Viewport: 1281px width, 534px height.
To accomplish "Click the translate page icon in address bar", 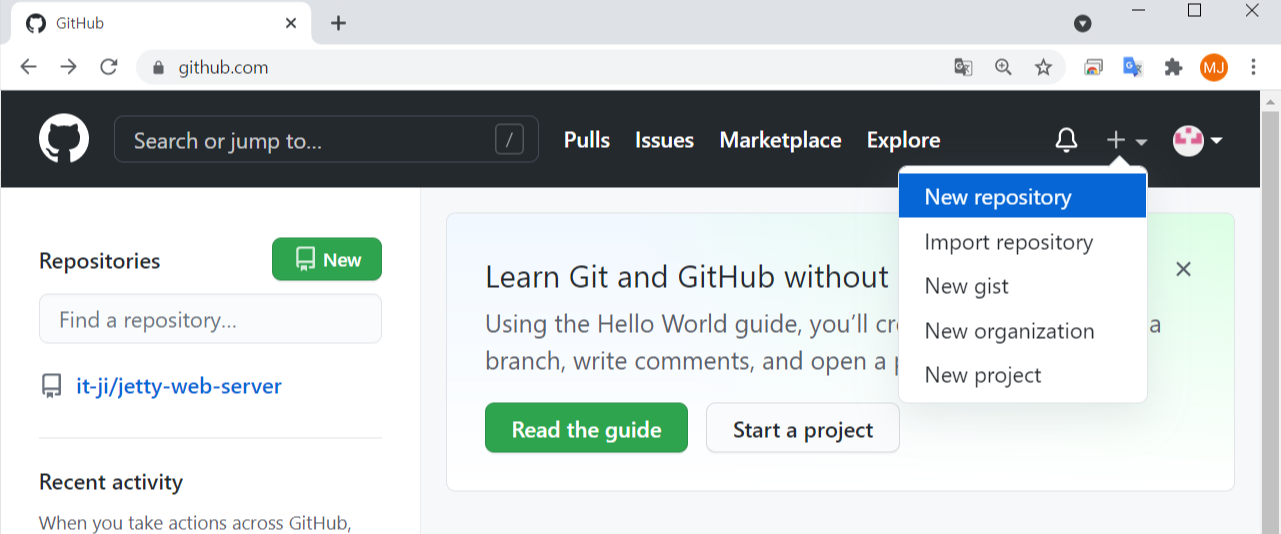I will coord(963,67).
